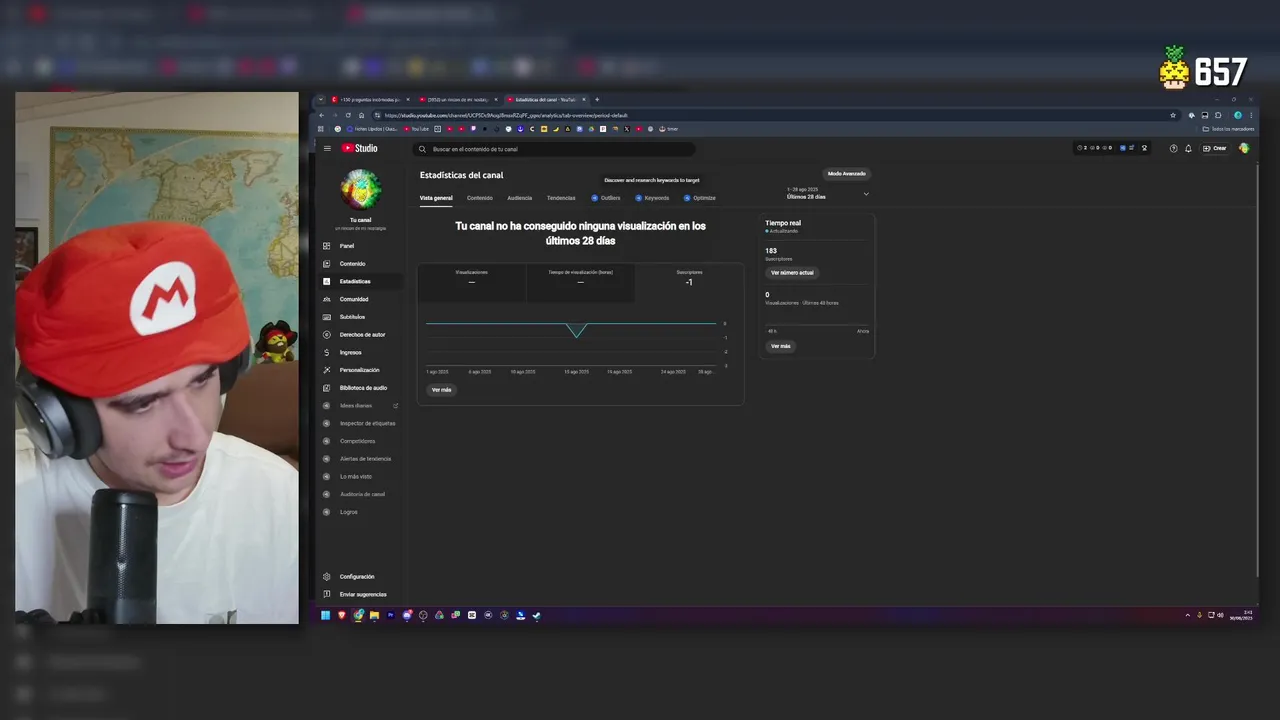
Task: Go to the browser home page
Action: click(x=361, y=115)
